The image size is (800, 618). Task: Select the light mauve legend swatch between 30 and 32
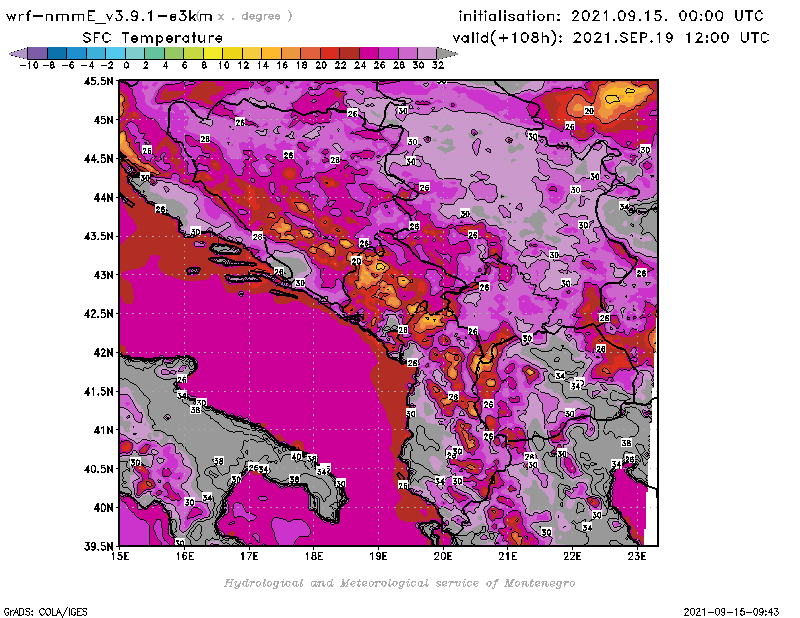click(x=428, y=53)
